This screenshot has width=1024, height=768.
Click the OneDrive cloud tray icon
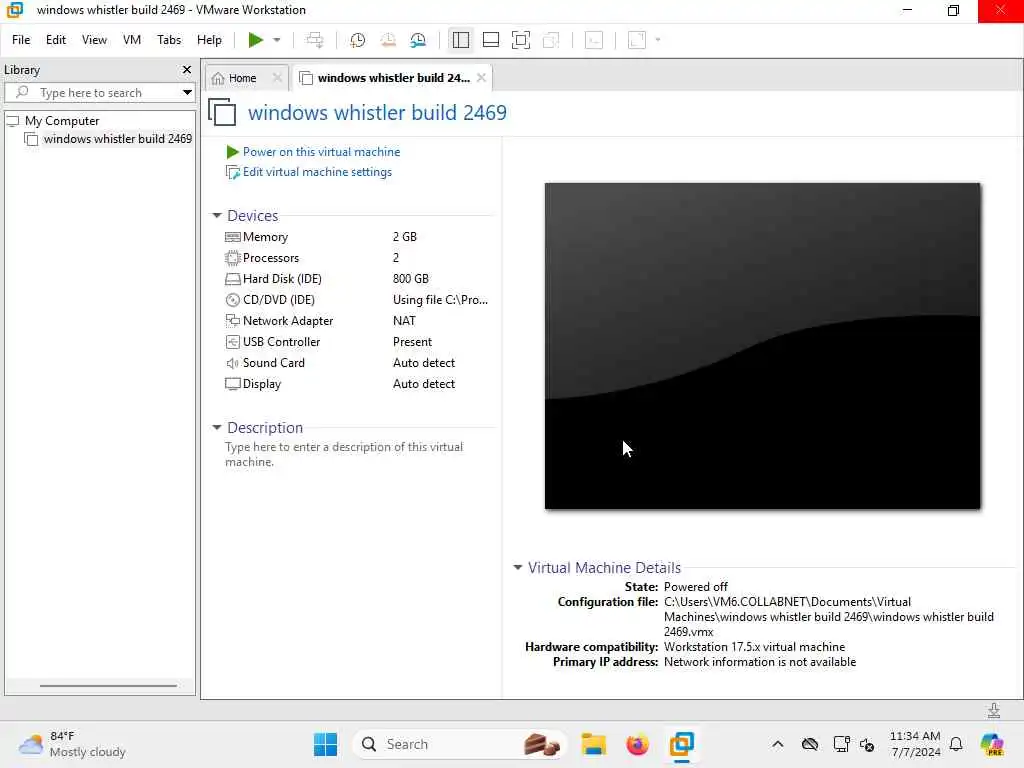coord(810,744)
